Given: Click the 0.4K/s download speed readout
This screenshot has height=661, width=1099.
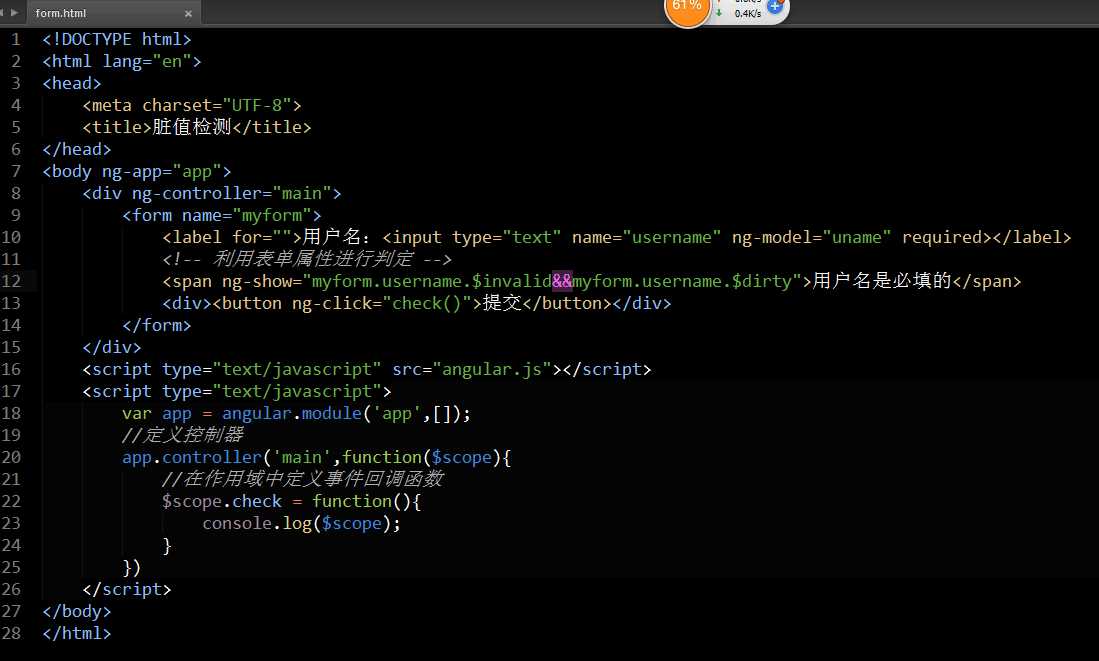Looking at the screenshot, I should pos(747,14).
